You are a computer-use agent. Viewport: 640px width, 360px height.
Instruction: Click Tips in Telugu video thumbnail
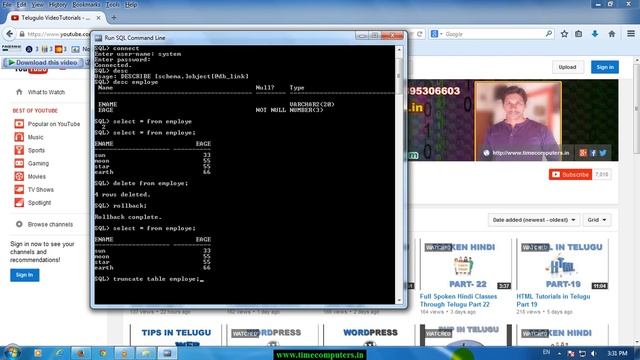click(x=176, y=336)
